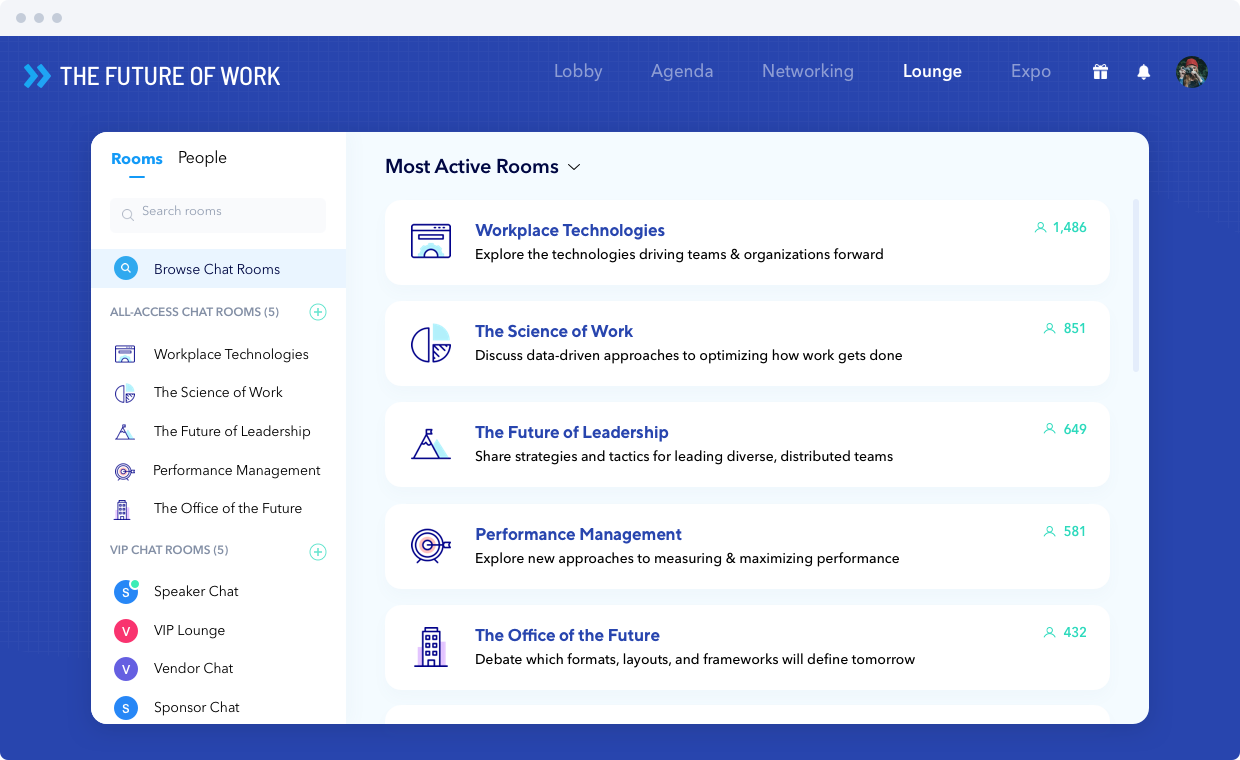This screenshot has width=1240, height=760.
Task: Click the notifications bell icon
Action: 1143,72
